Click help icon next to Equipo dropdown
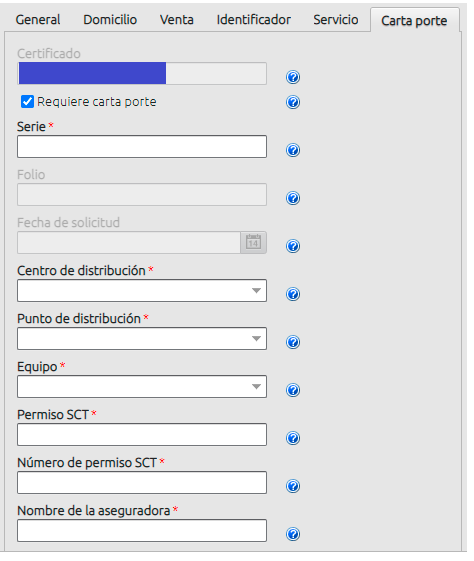The height and width of the screenshot is (561, 474). tap(293, 390)
